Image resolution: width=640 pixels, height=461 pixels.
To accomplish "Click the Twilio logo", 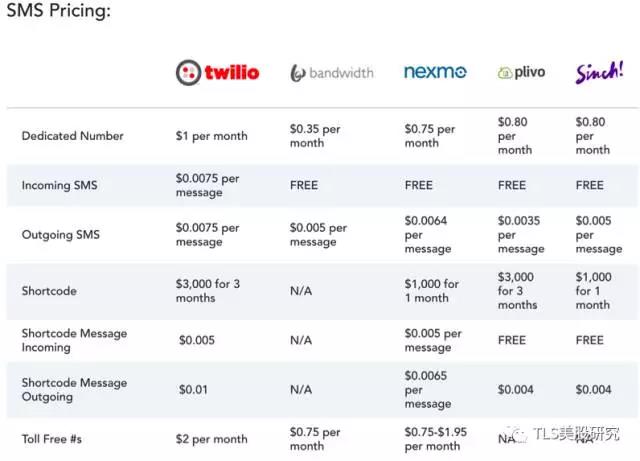I will pos(217,72).
